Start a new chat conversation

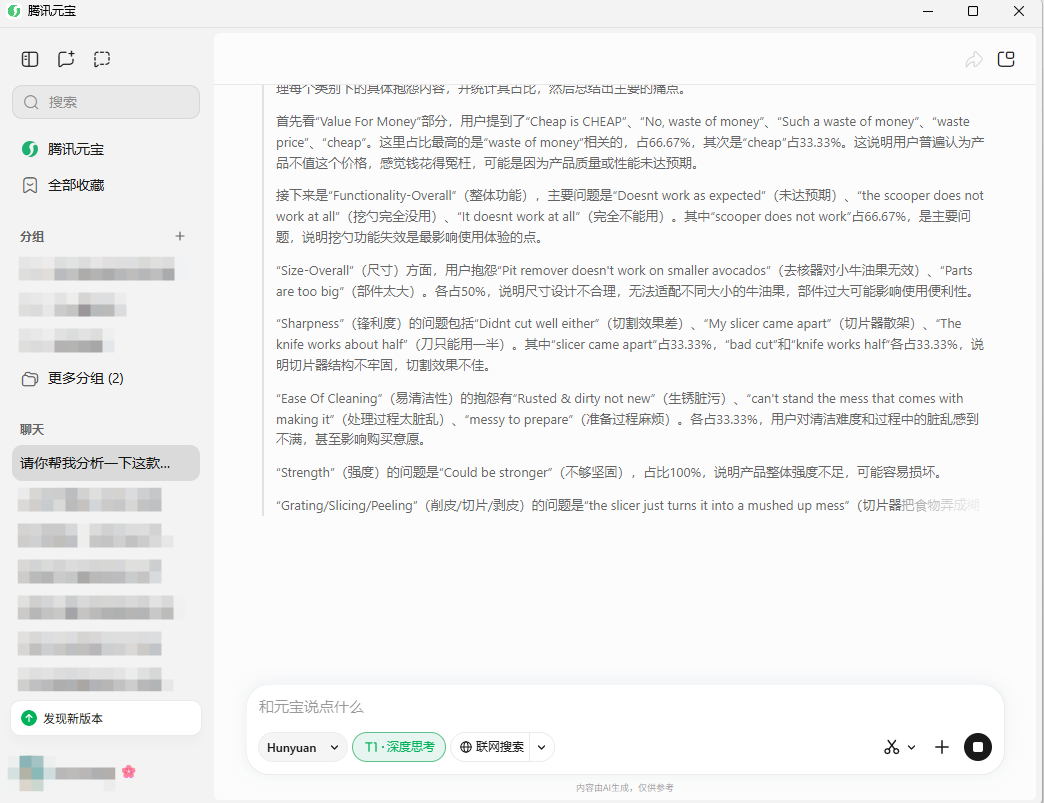pyautogui.click(x=66, y=59)
